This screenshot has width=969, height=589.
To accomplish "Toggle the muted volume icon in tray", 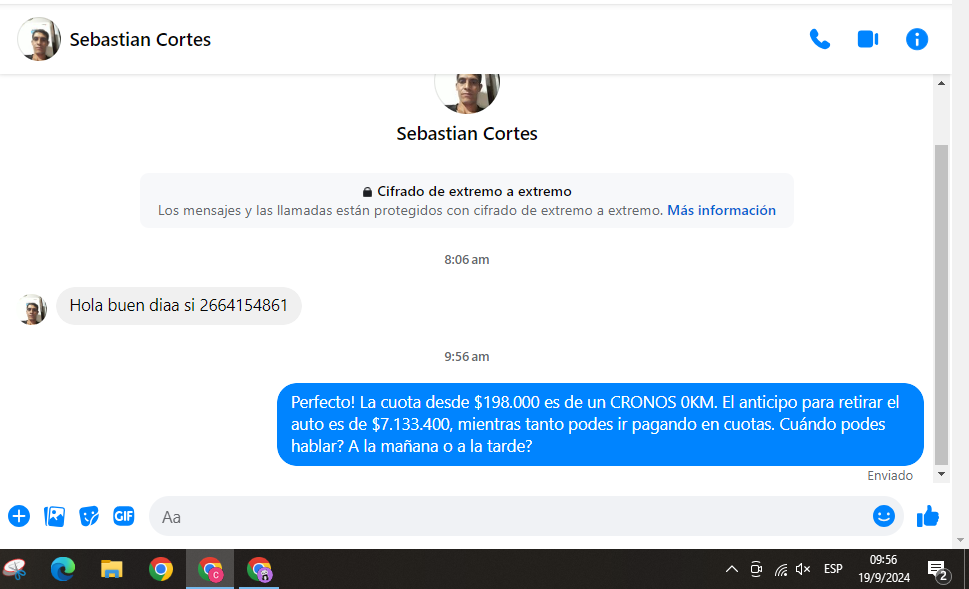I will coord(802,569).
